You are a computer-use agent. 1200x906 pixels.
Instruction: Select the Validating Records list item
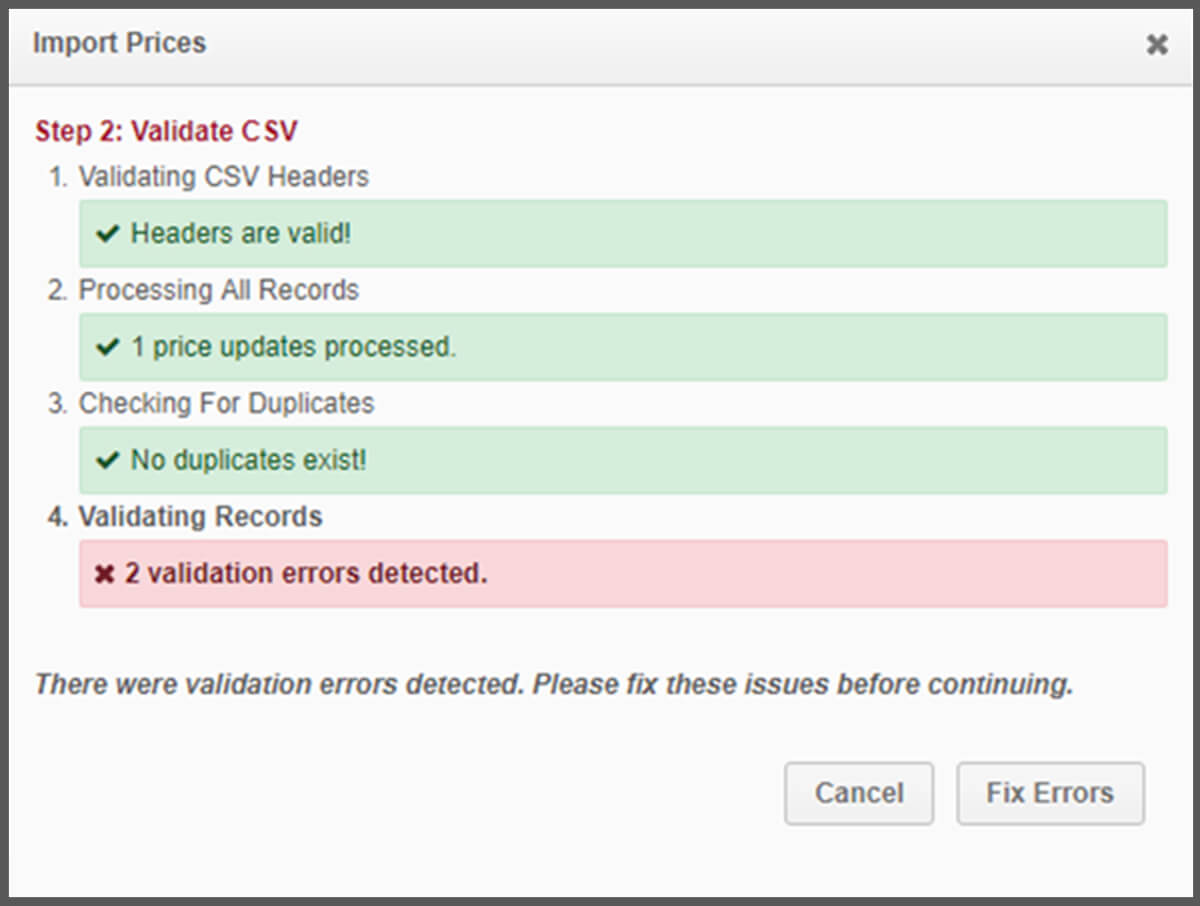200,516
